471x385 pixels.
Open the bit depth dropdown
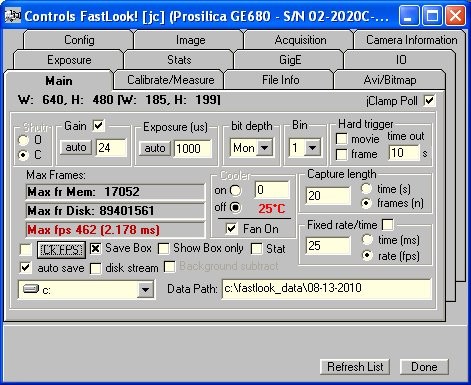tap(265, 148)
